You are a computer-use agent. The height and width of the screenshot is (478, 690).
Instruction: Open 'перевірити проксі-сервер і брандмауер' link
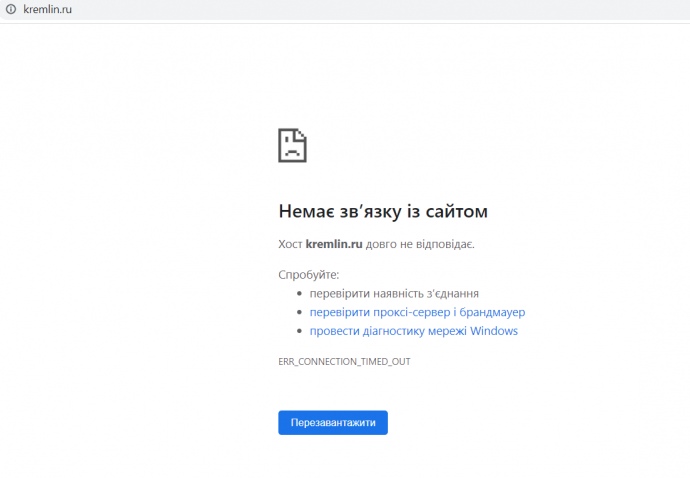417,312
